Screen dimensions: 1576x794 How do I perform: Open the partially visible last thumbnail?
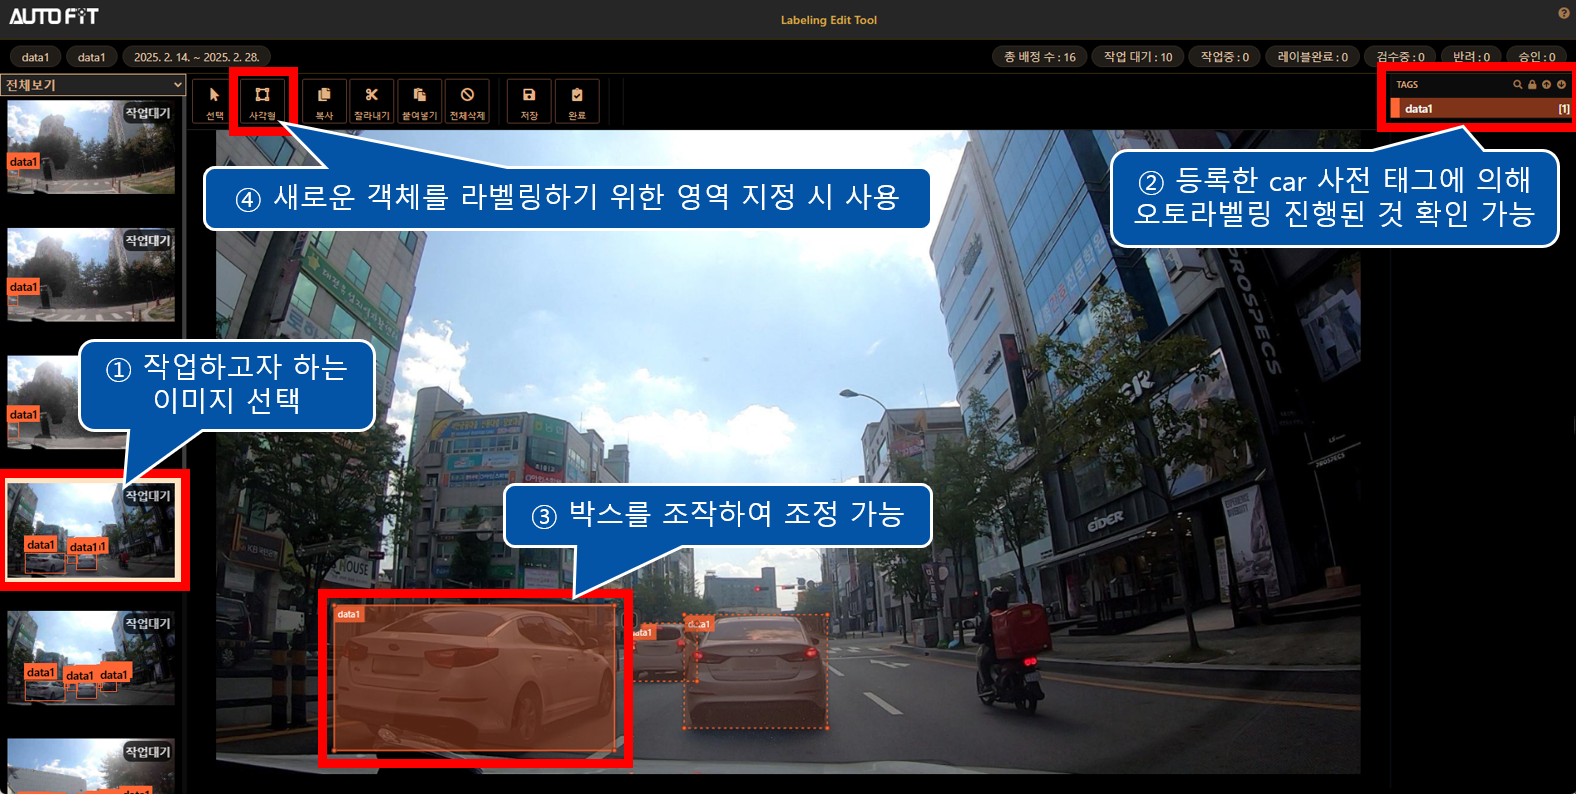pyautogui.click(x=91, y=766)
